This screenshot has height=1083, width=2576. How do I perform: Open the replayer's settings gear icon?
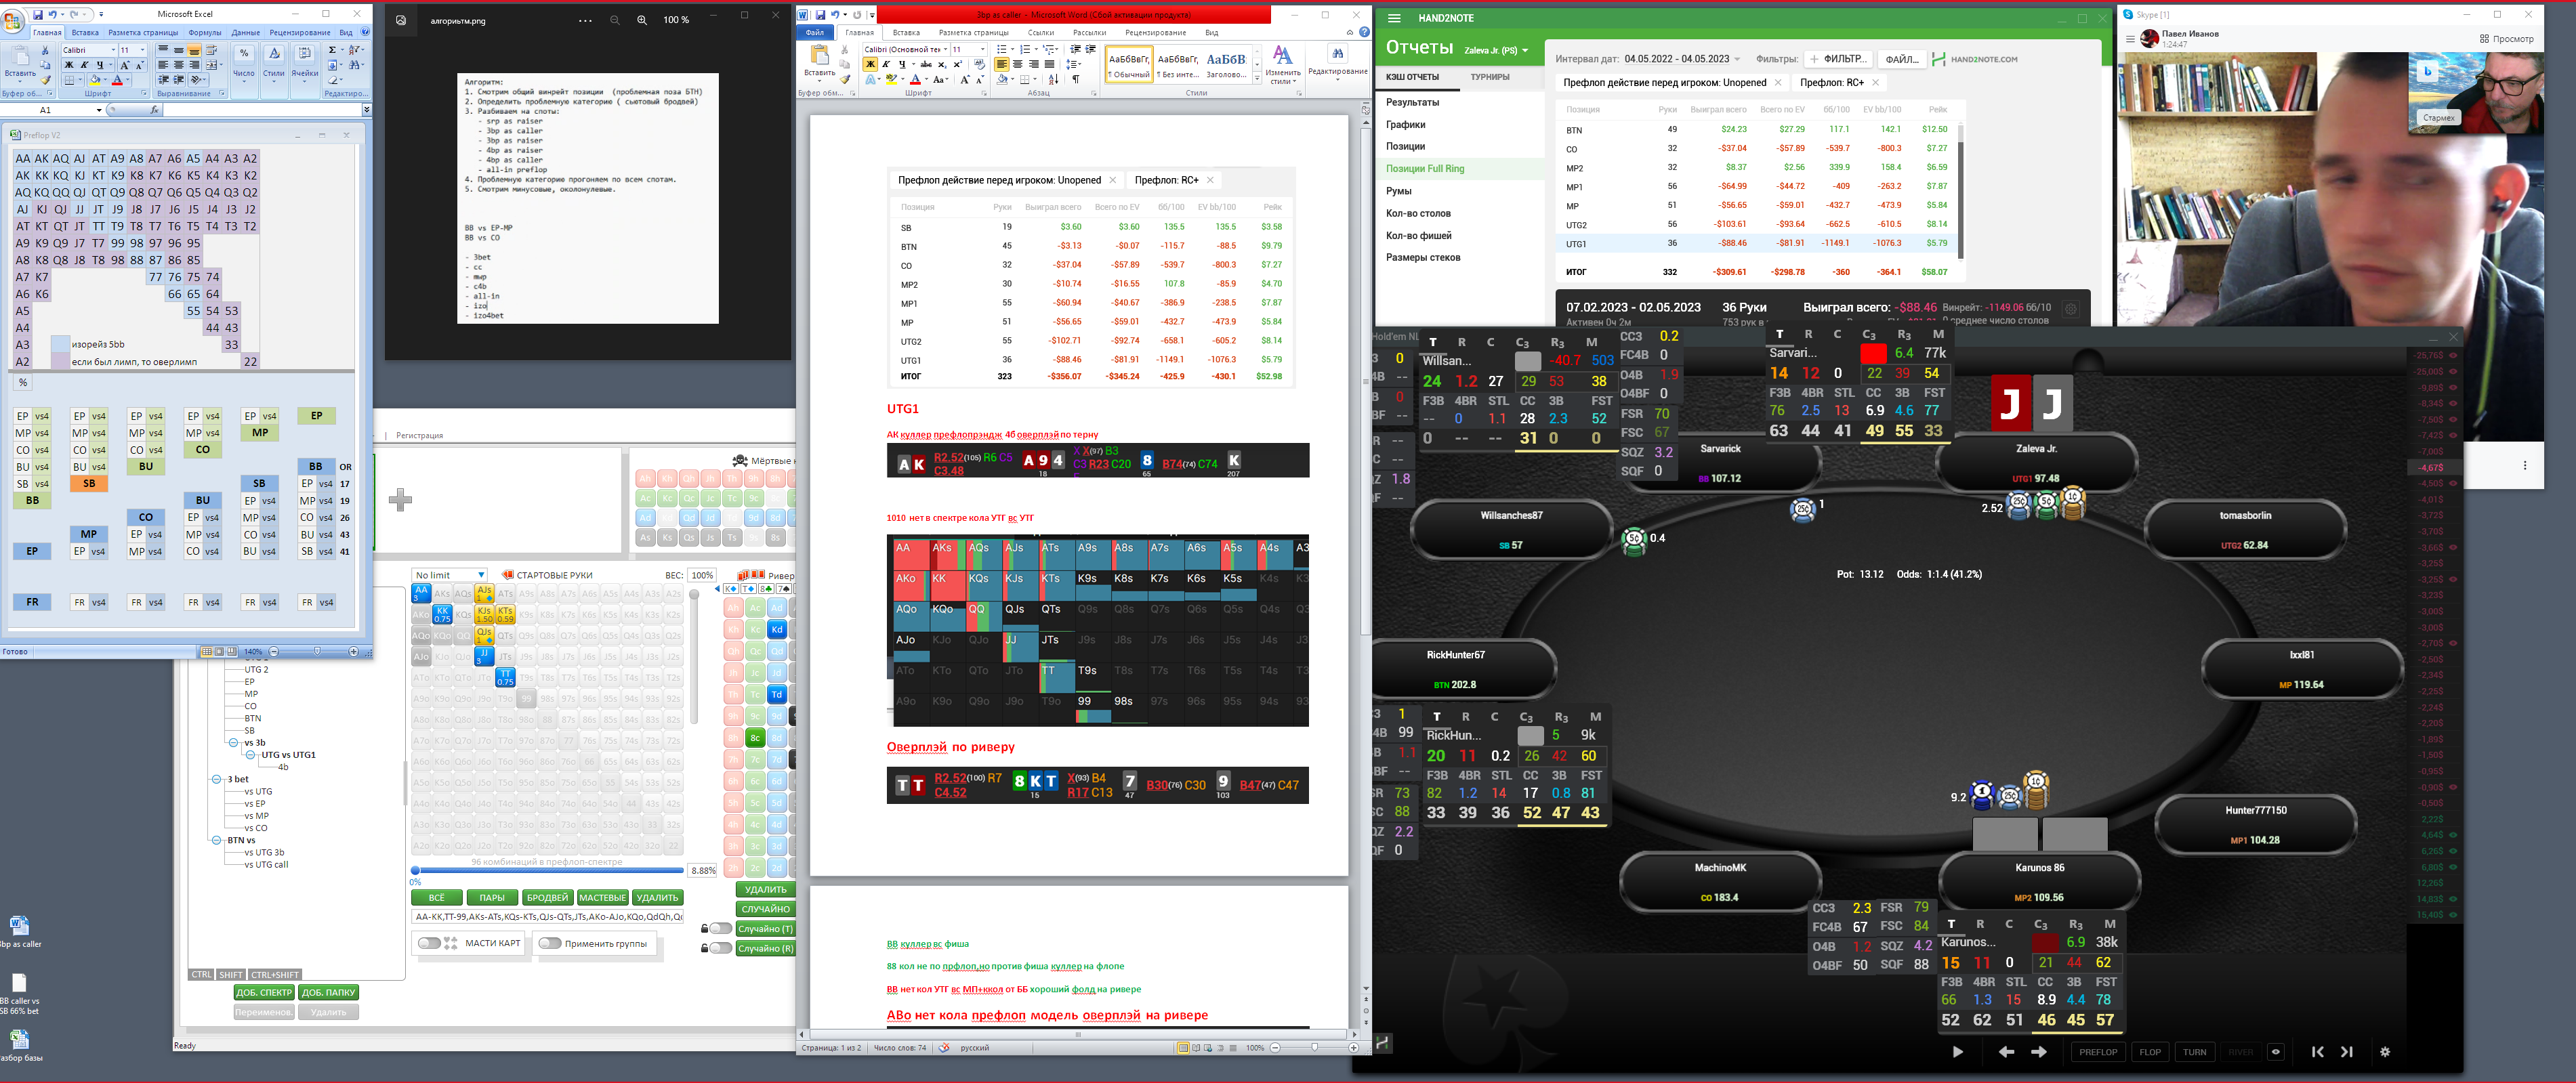tap(2385, 1052)
